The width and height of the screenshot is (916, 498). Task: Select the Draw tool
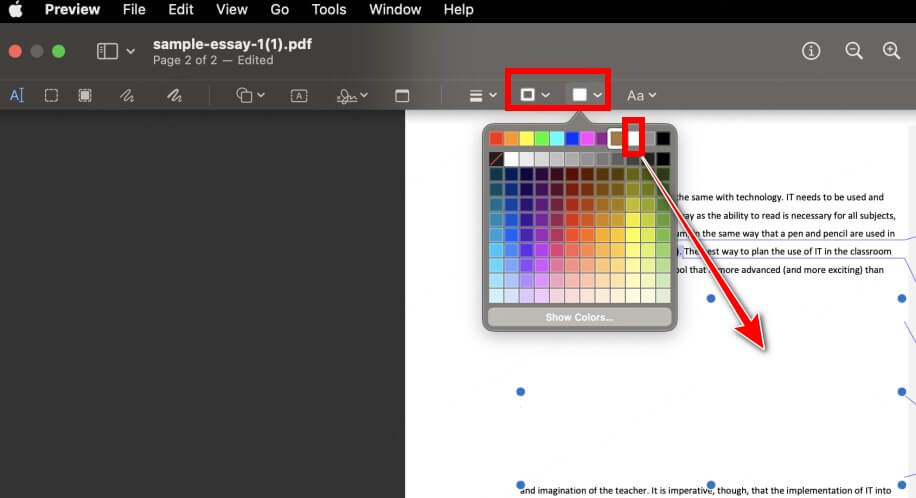click(x=174, y=95)
